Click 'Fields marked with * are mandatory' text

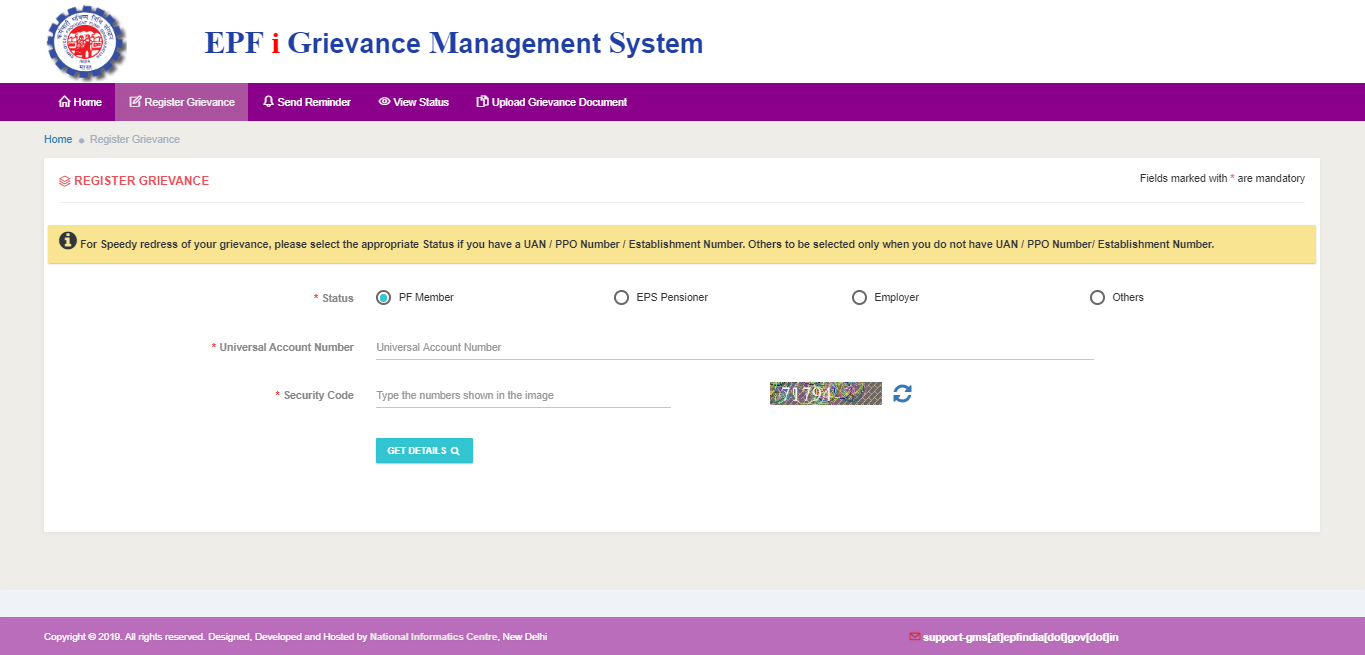(1222, 178)
